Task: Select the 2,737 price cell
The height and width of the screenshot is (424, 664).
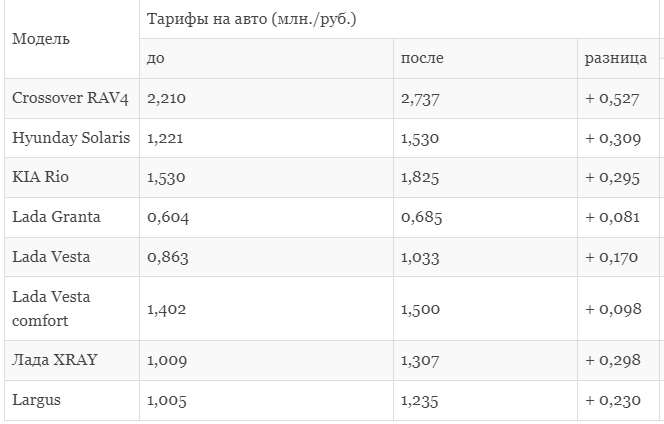Action: pos(420,98)
